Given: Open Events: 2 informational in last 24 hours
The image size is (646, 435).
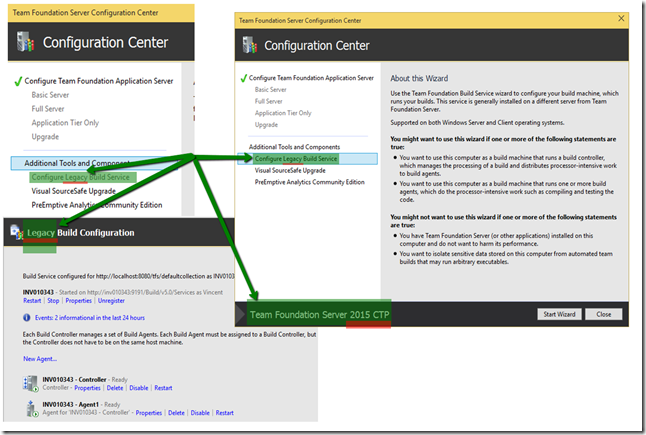Looking at the screenshot, I should 89,318.
